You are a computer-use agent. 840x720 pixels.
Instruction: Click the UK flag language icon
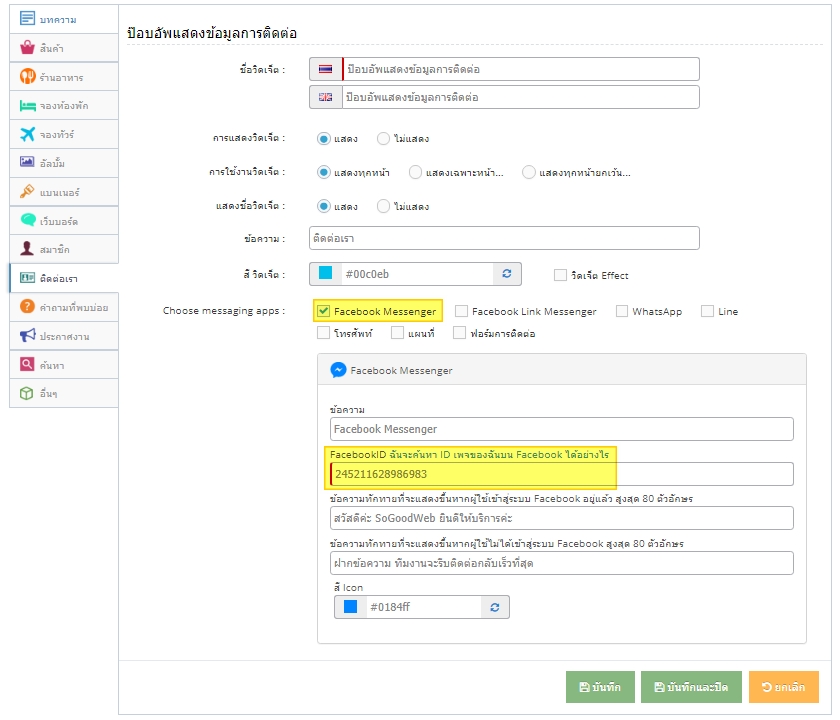(325, 97)
